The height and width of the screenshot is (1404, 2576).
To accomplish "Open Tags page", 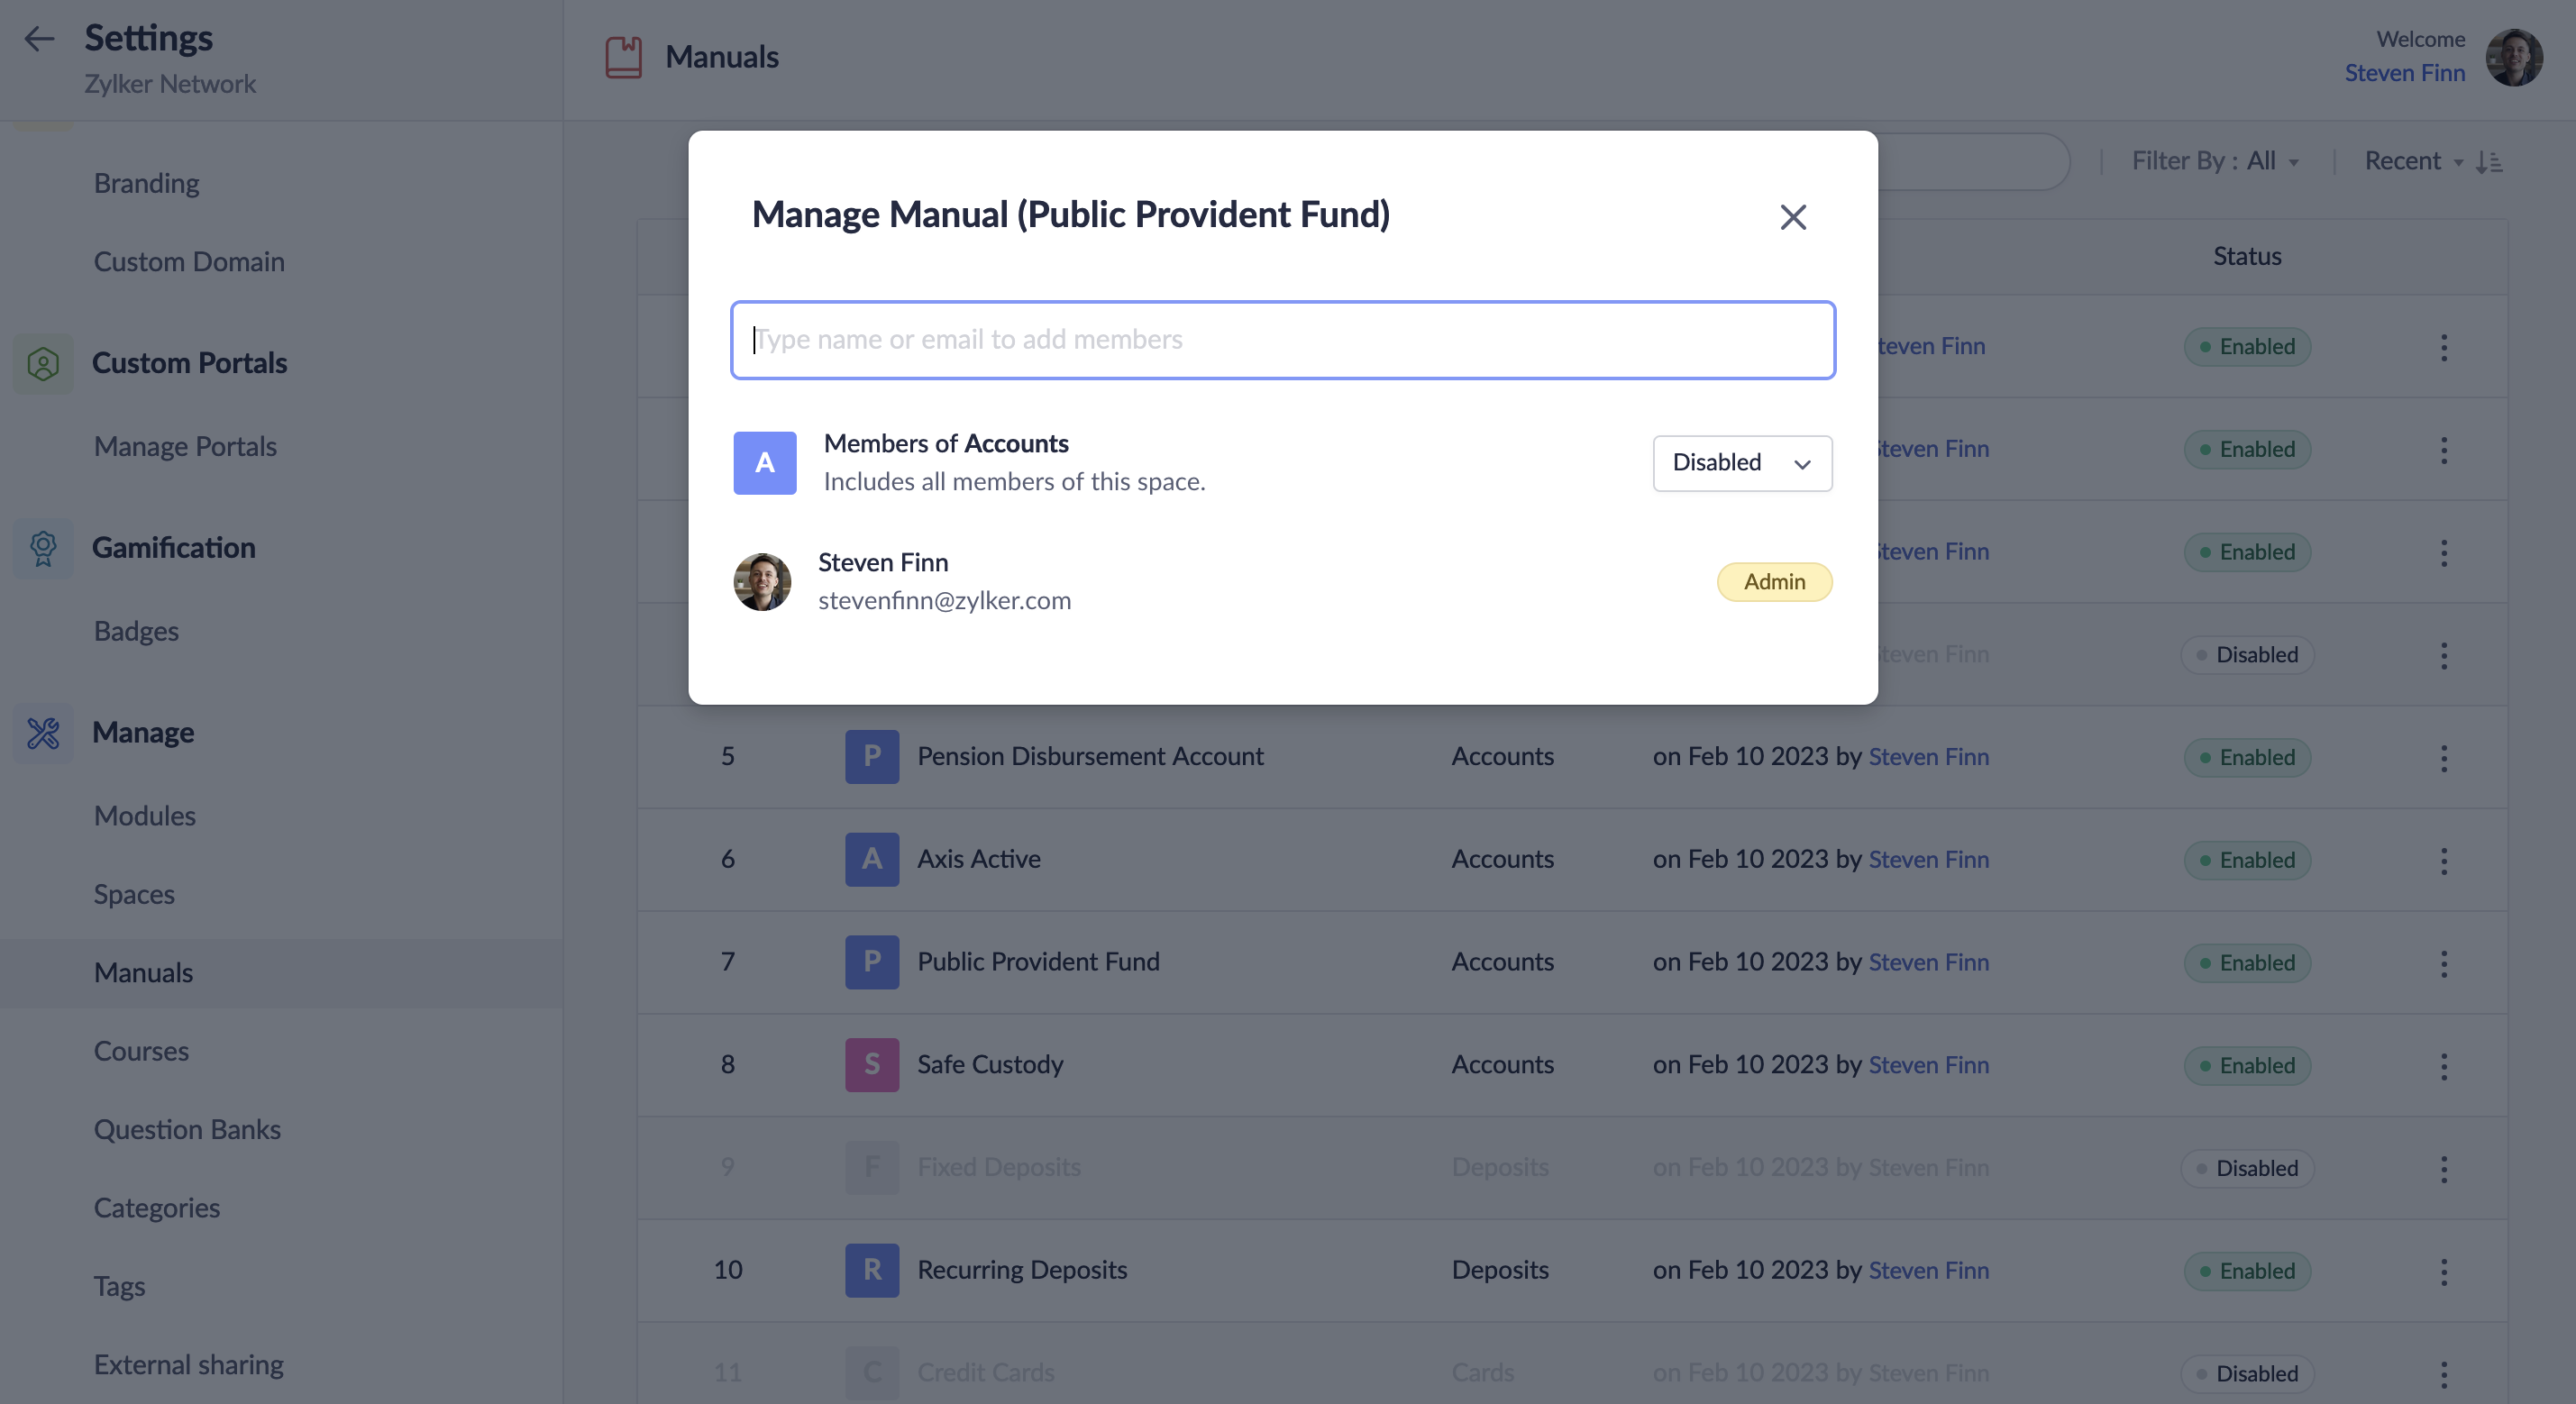I will (119, 1287).
